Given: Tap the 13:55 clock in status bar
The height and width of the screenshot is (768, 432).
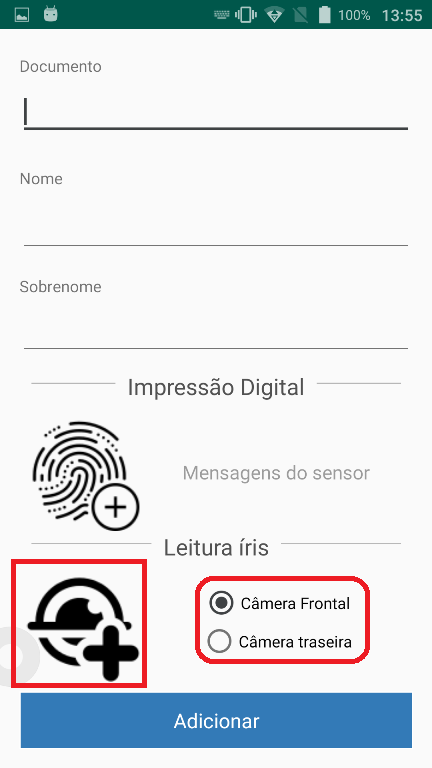Looking at the screenshot, I should [x=402, y=15].
